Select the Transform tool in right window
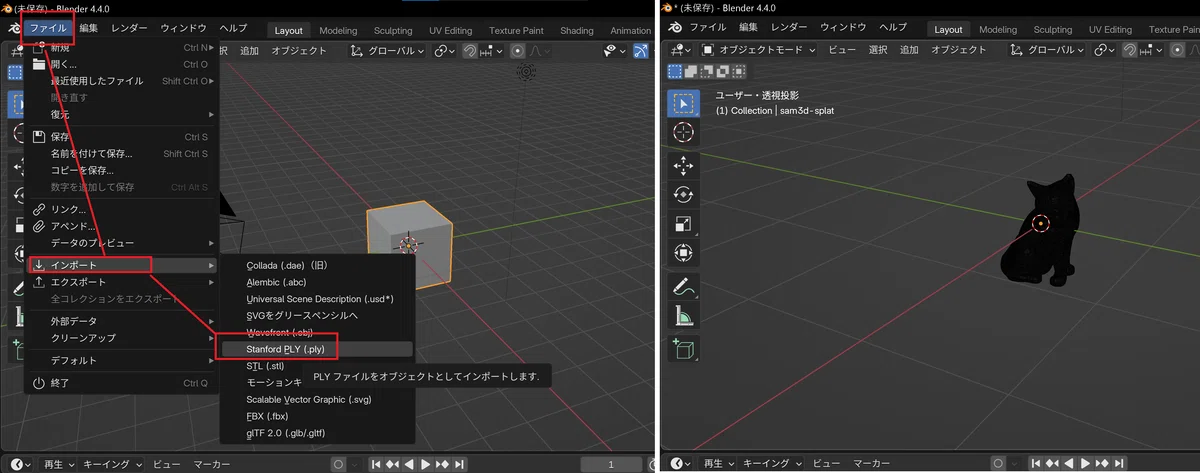The height and width of the screenshot is (473, 1200). [684, 253]
